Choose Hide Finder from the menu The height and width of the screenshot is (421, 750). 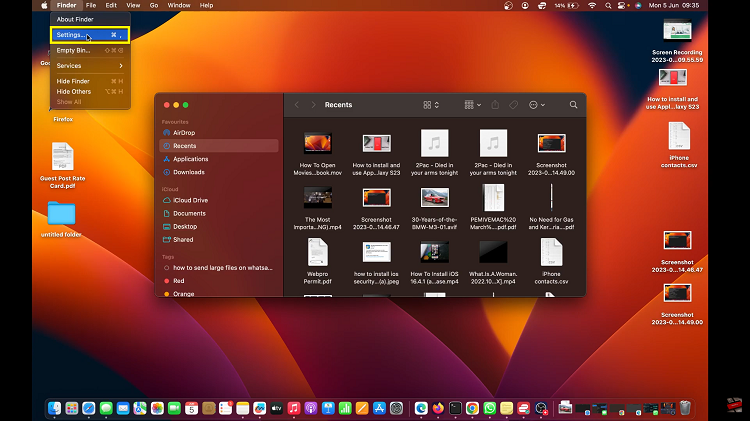(90, 81)
